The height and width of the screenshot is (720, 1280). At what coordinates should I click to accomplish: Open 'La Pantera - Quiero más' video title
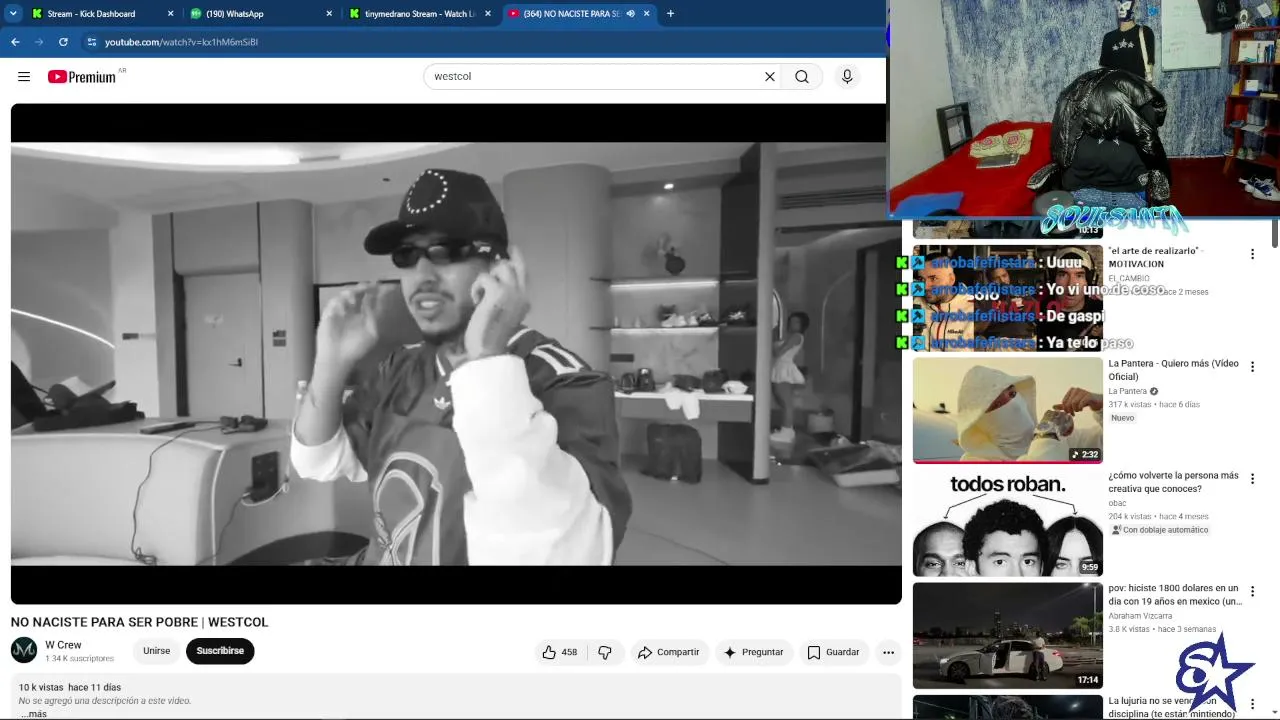(x=1173, y=370)
